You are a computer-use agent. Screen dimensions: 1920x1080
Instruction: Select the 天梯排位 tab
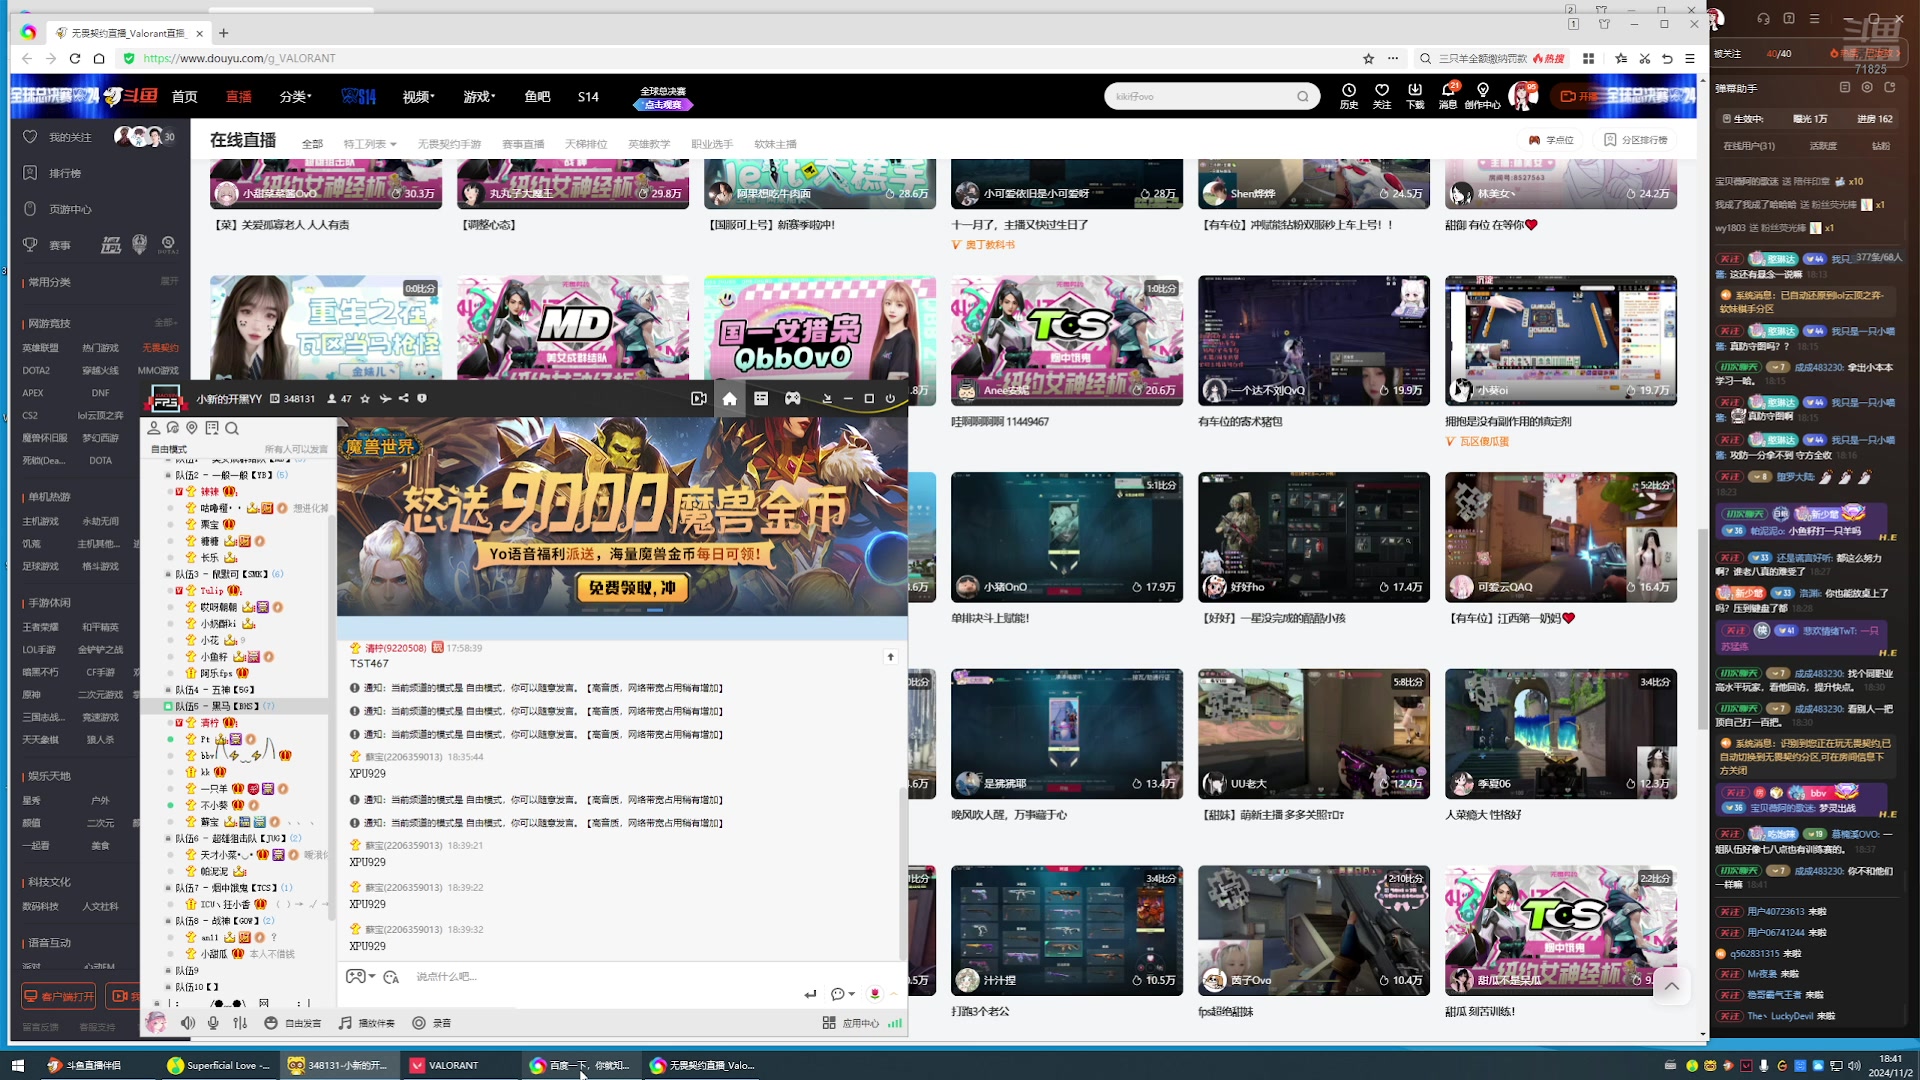(586, 144)
